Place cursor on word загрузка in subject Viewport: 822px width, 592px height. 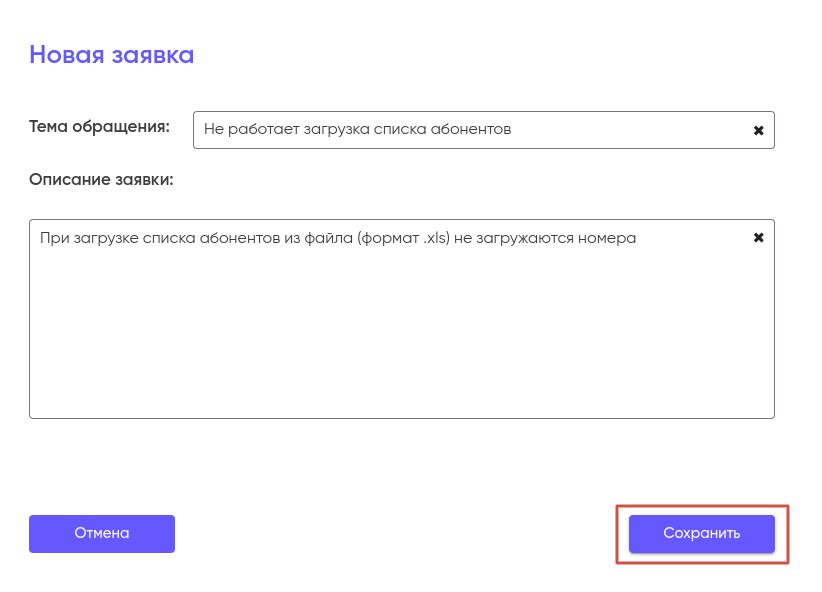(x=328, y=130)
